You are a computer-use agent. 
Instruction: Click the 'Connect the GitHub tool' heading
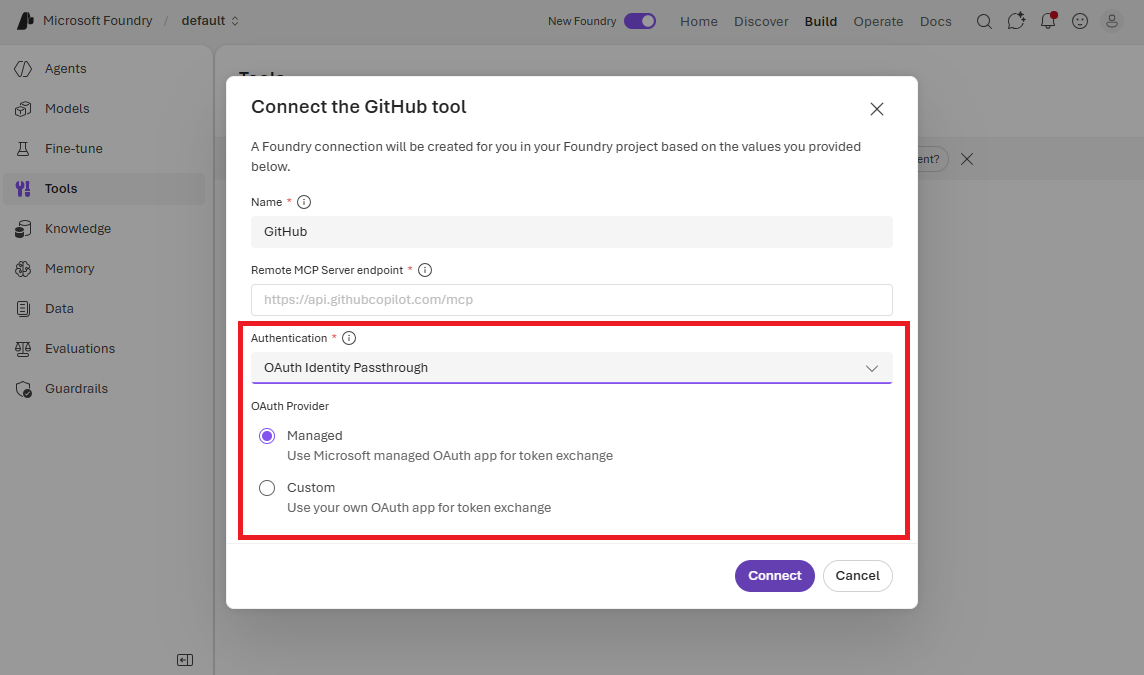358,107
